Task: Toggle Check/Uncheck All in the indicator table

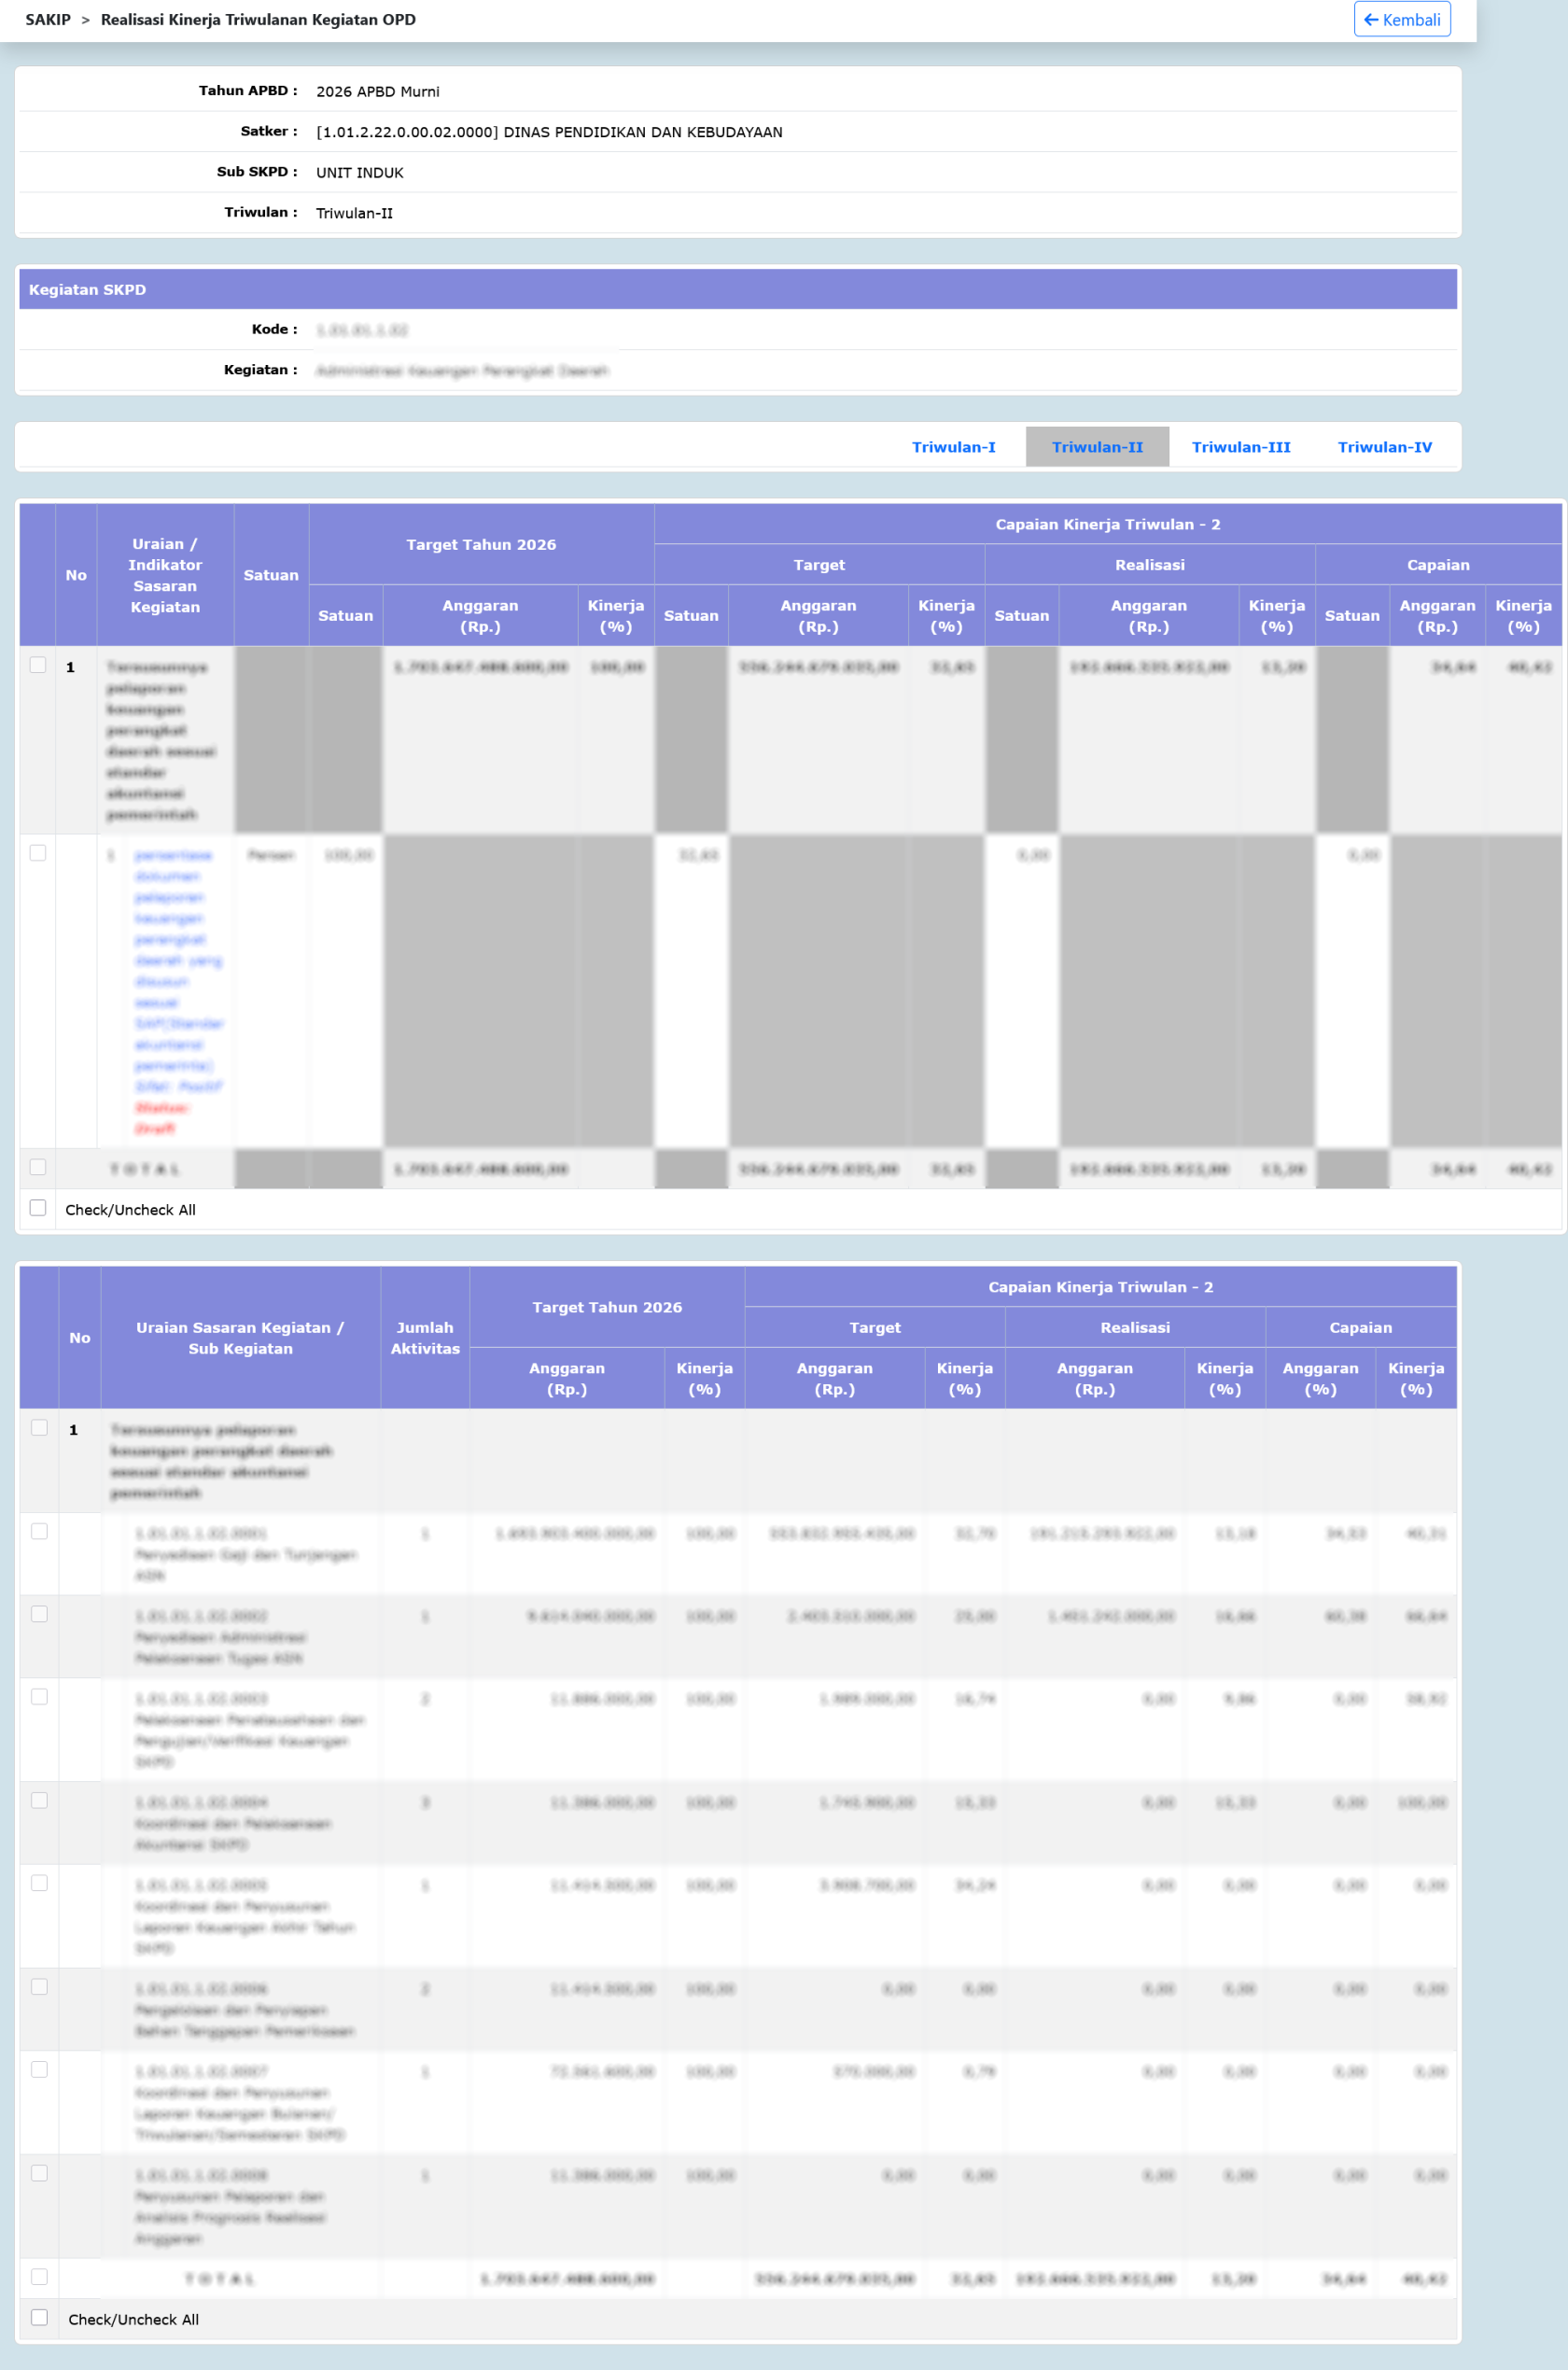Action: [x=38, y=1208]
